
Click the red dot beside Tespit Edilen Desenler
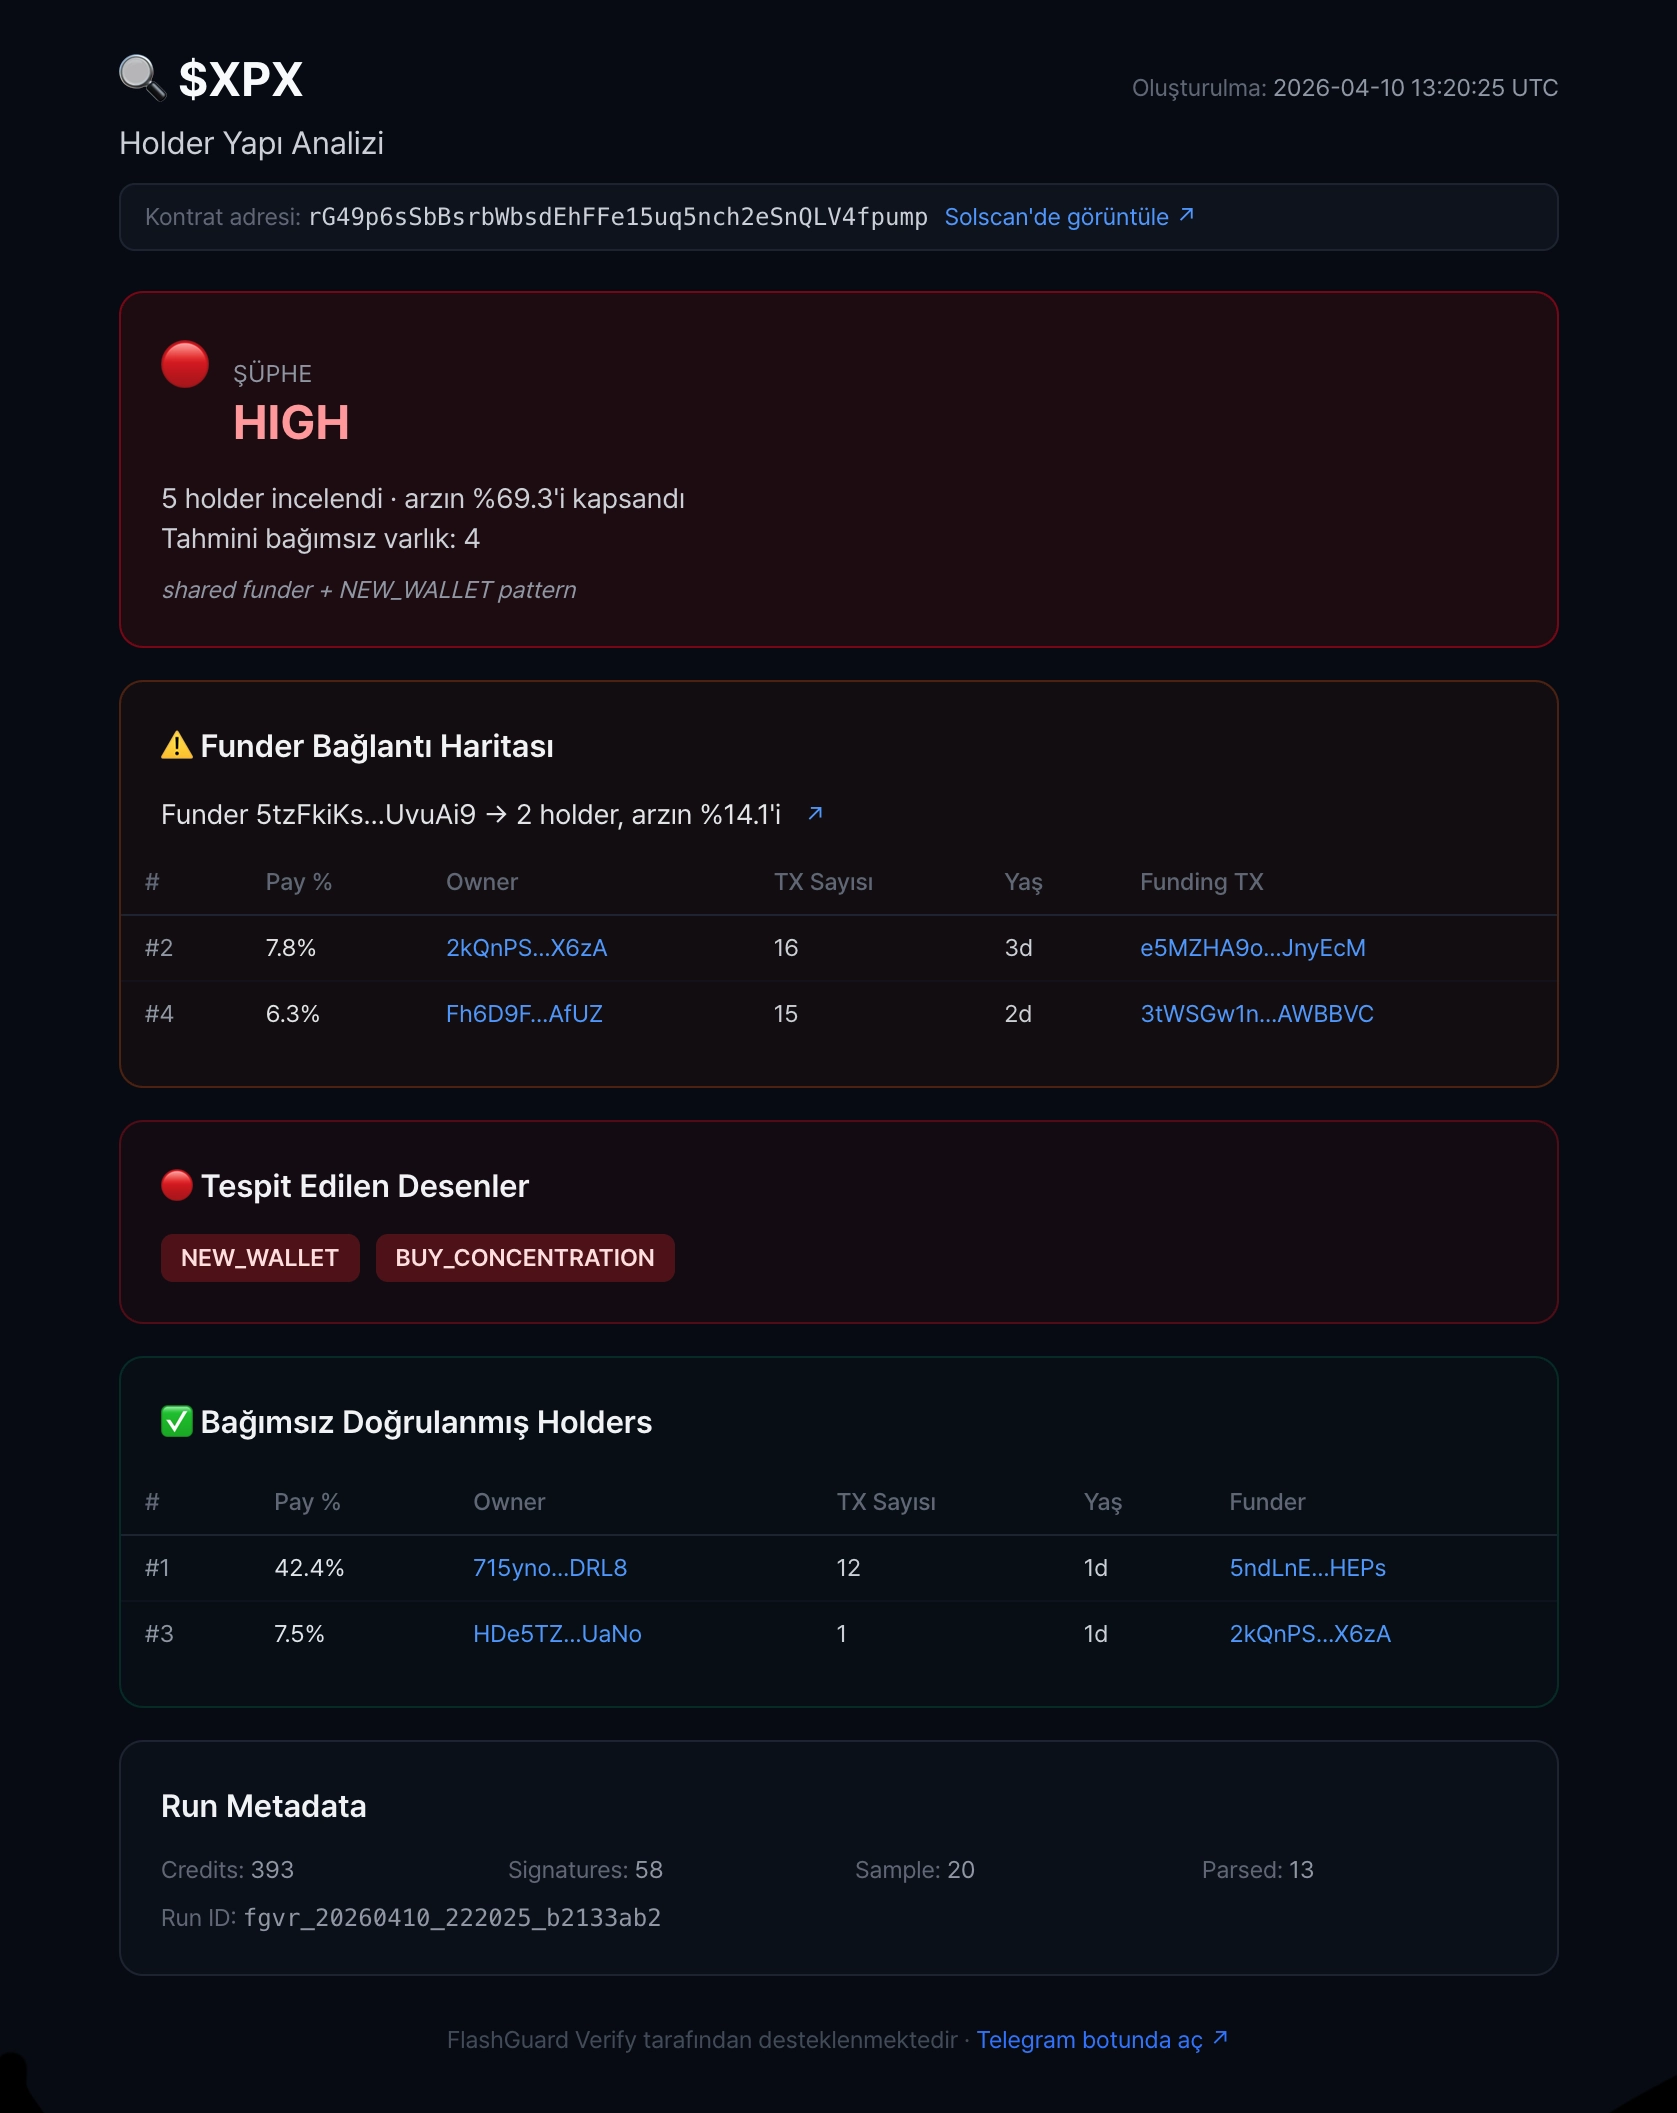coord(177,1185)
